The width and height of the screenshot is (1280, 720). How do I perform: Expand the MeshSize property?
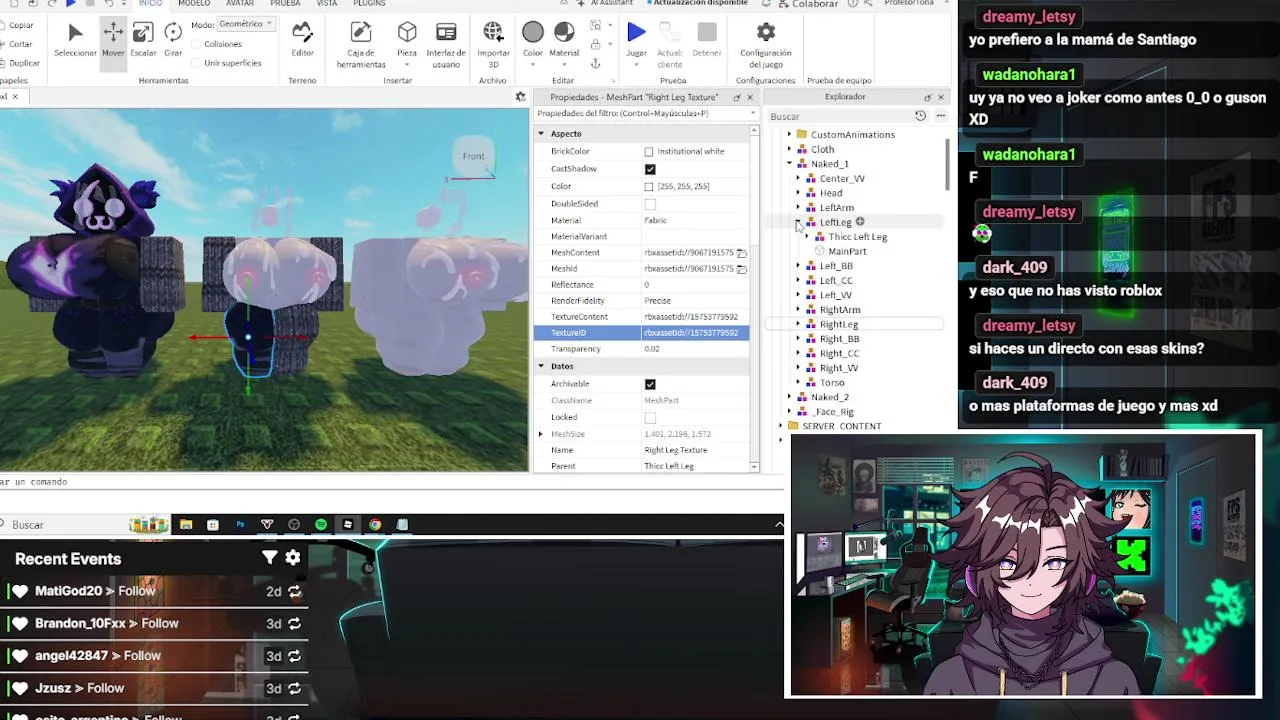tap(541, 434)
